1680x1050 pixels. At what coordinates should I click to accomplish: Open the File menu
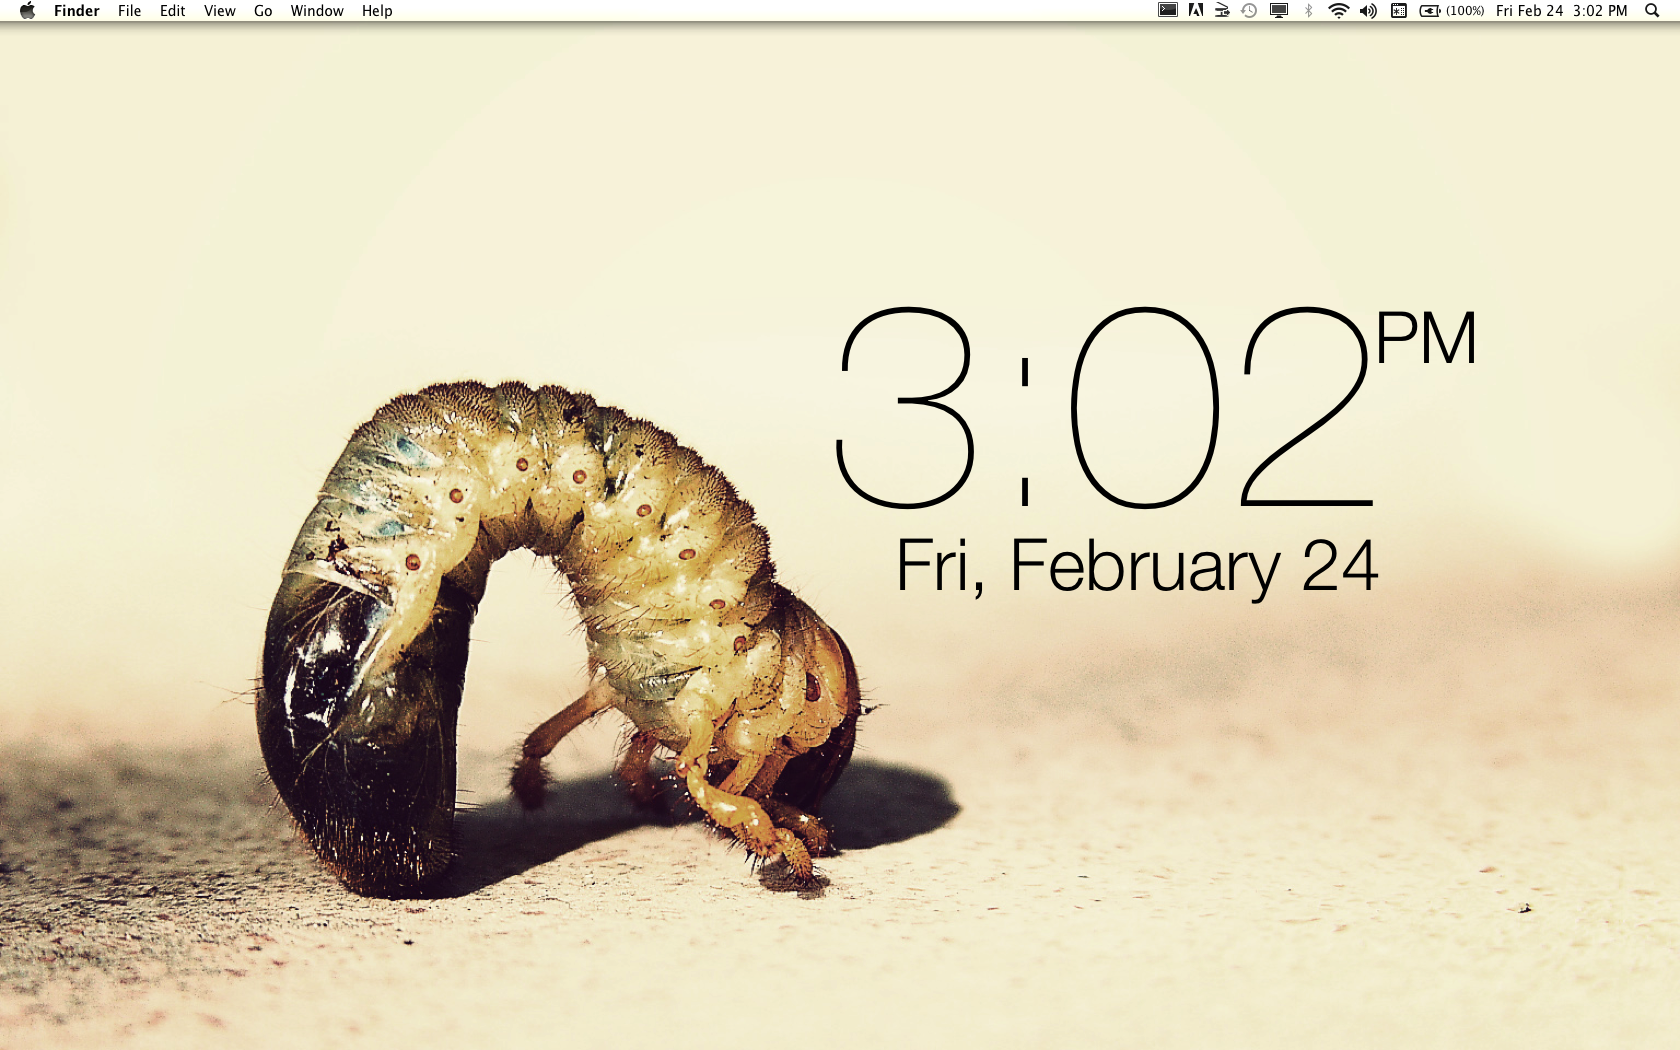129,11
